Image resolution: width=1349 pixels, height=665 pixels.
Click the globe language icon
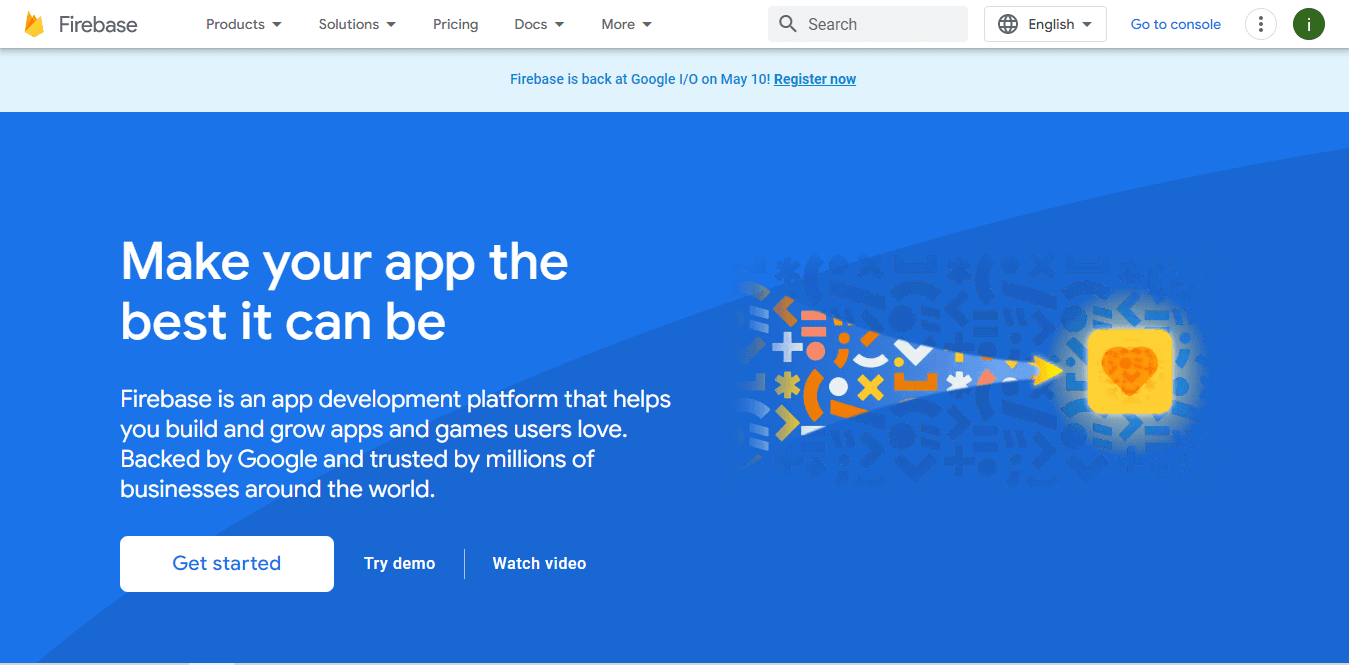[1008, 24]
